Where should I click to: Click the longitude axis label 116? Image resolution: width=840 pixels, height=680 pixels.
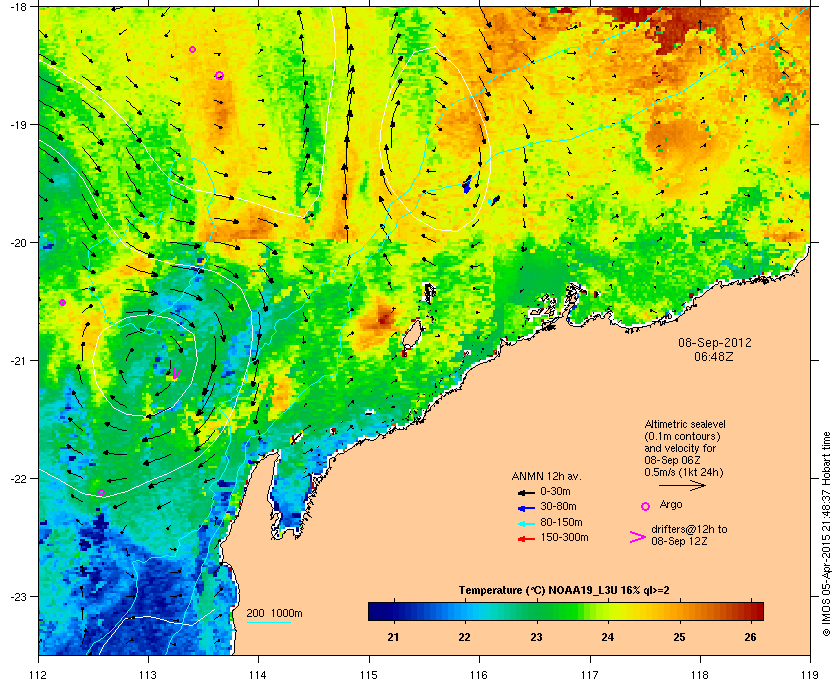[479, 675]
